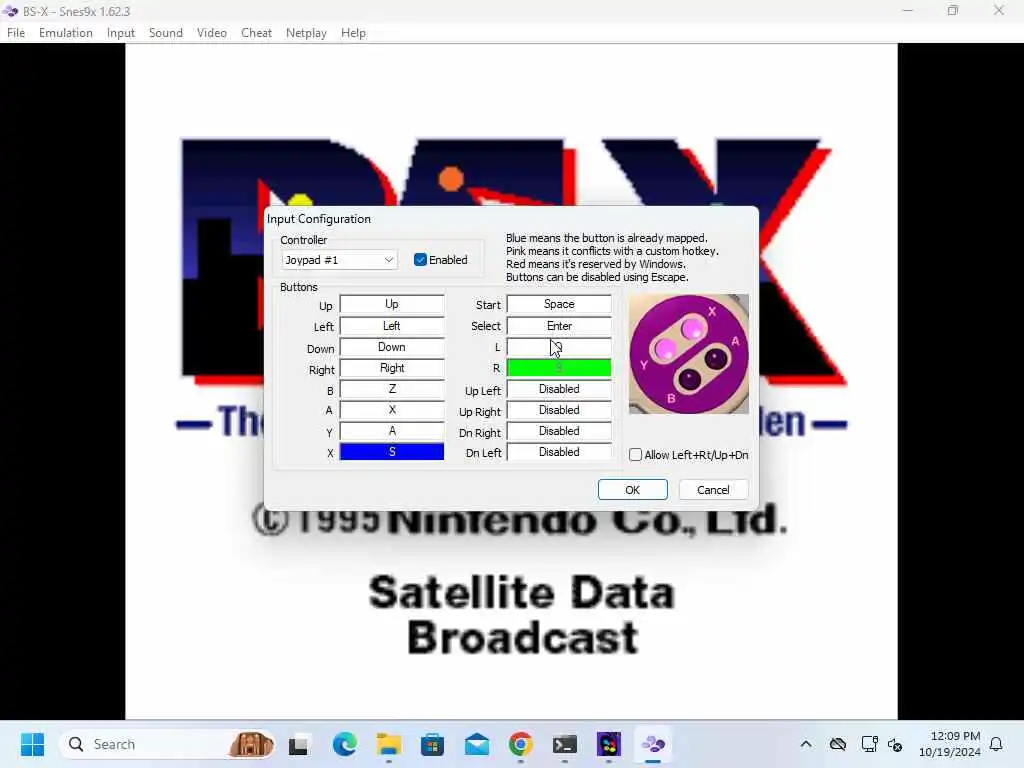This screenshot has width=1024, height=768.
Task: Expand the Joypad #1 controller dropdown
Action: click(x=339, y=260)
